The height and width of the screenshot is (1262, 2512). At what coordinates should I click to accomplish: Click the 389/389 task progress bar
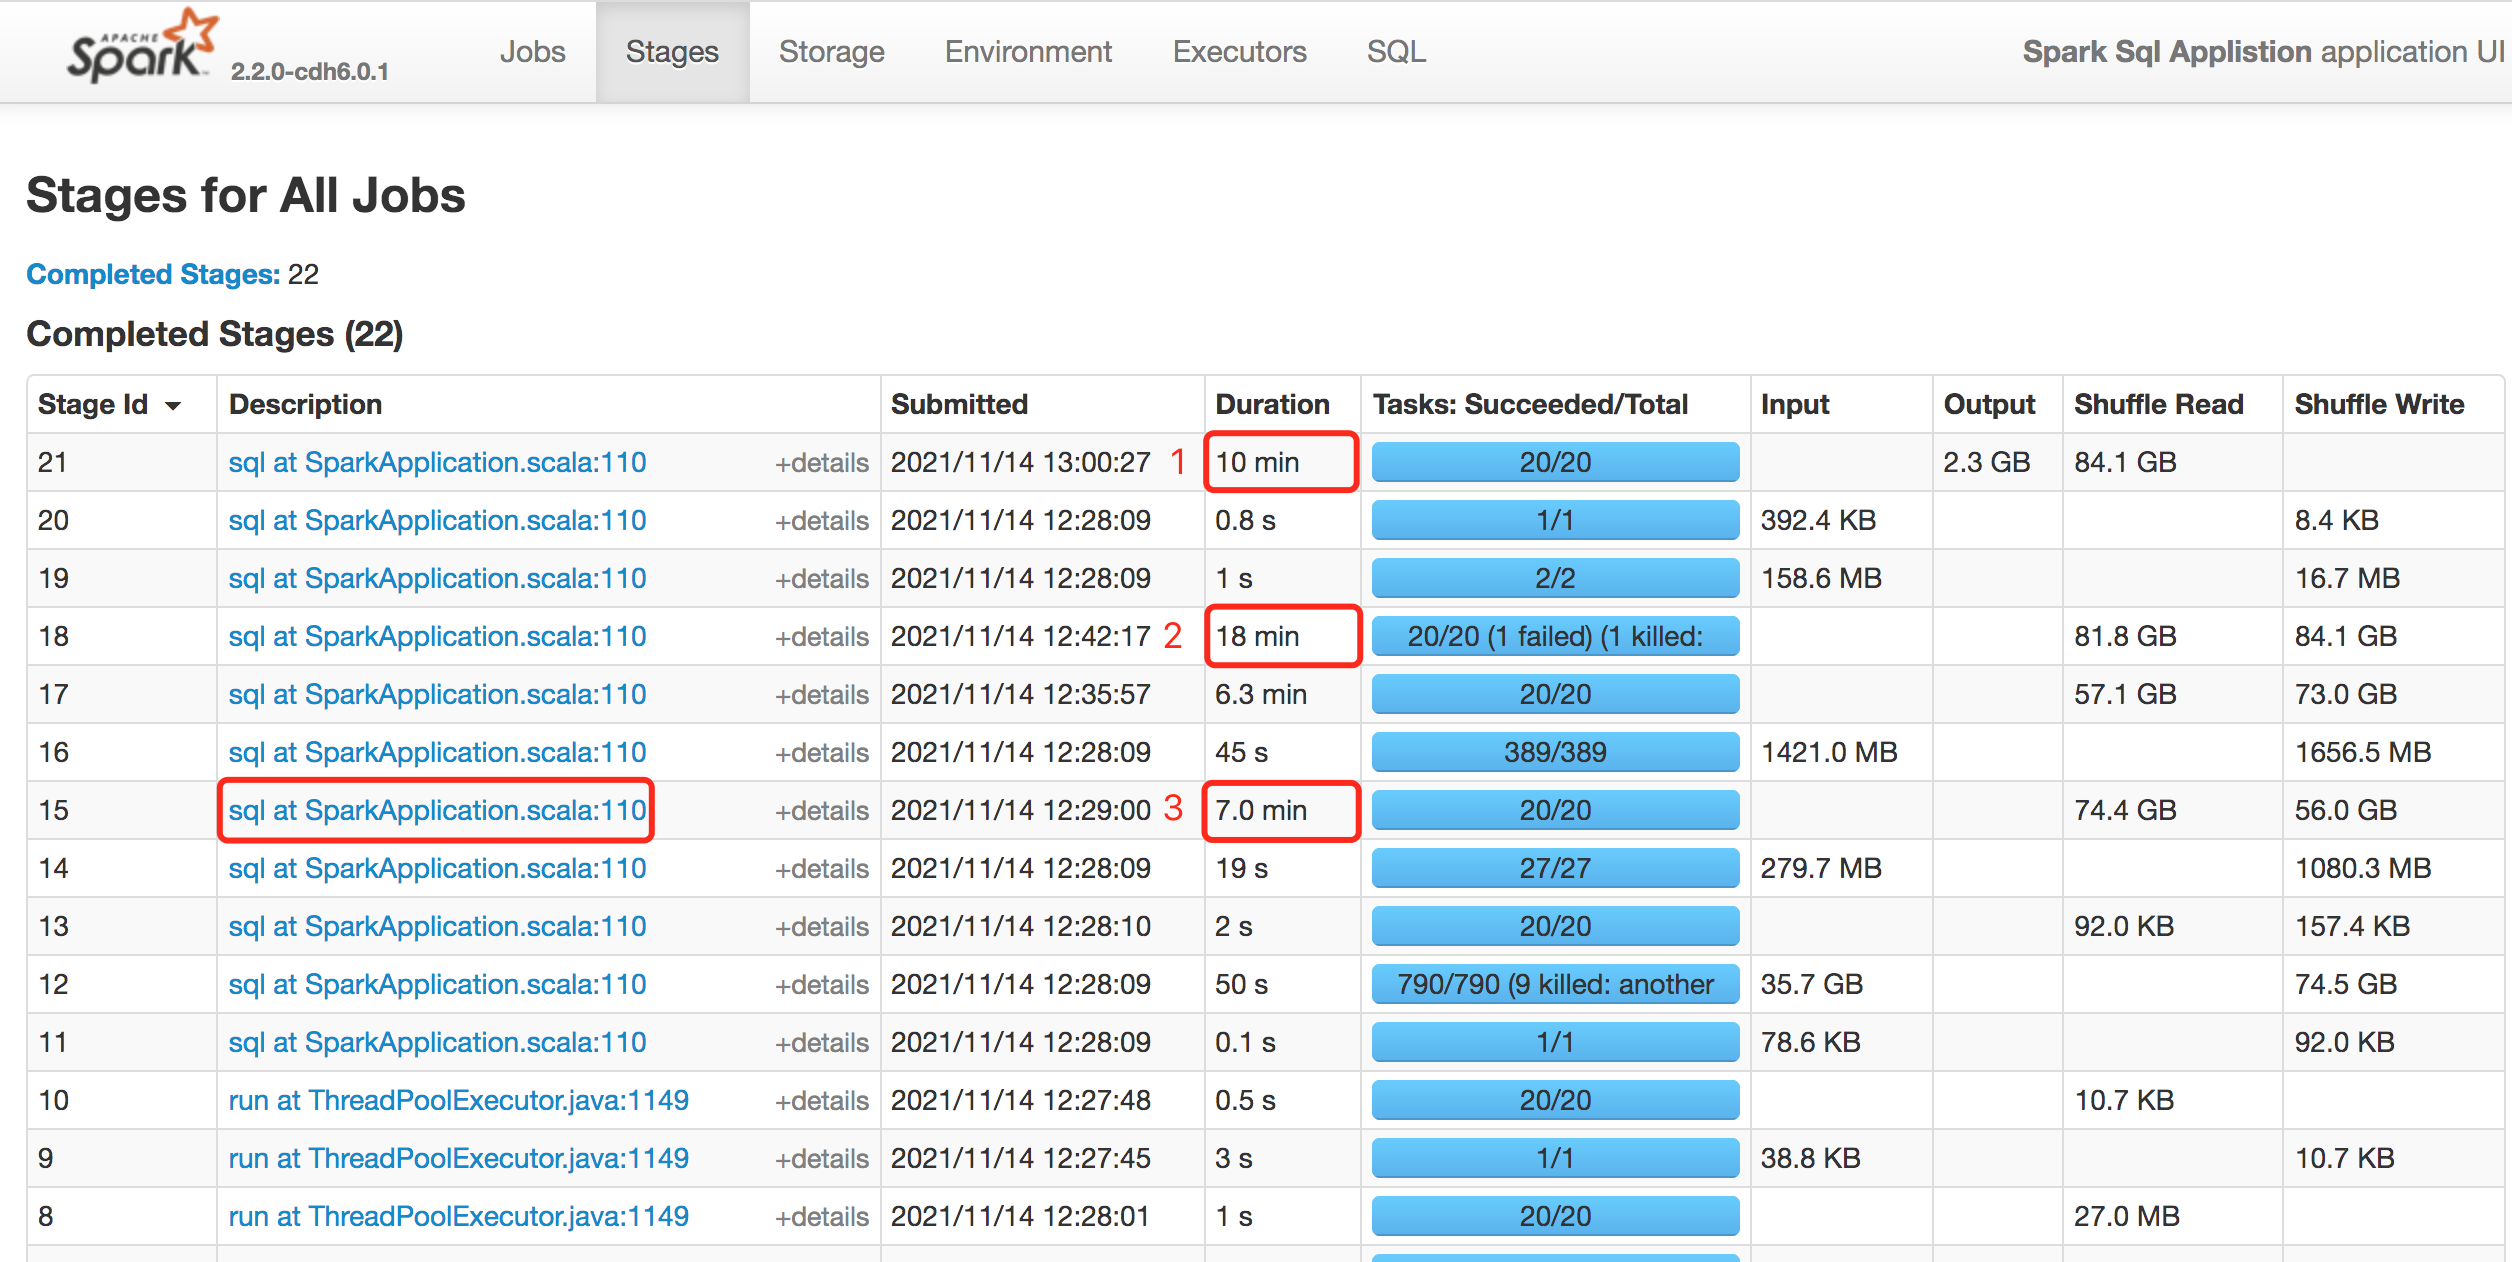[x=1554, y=753]
